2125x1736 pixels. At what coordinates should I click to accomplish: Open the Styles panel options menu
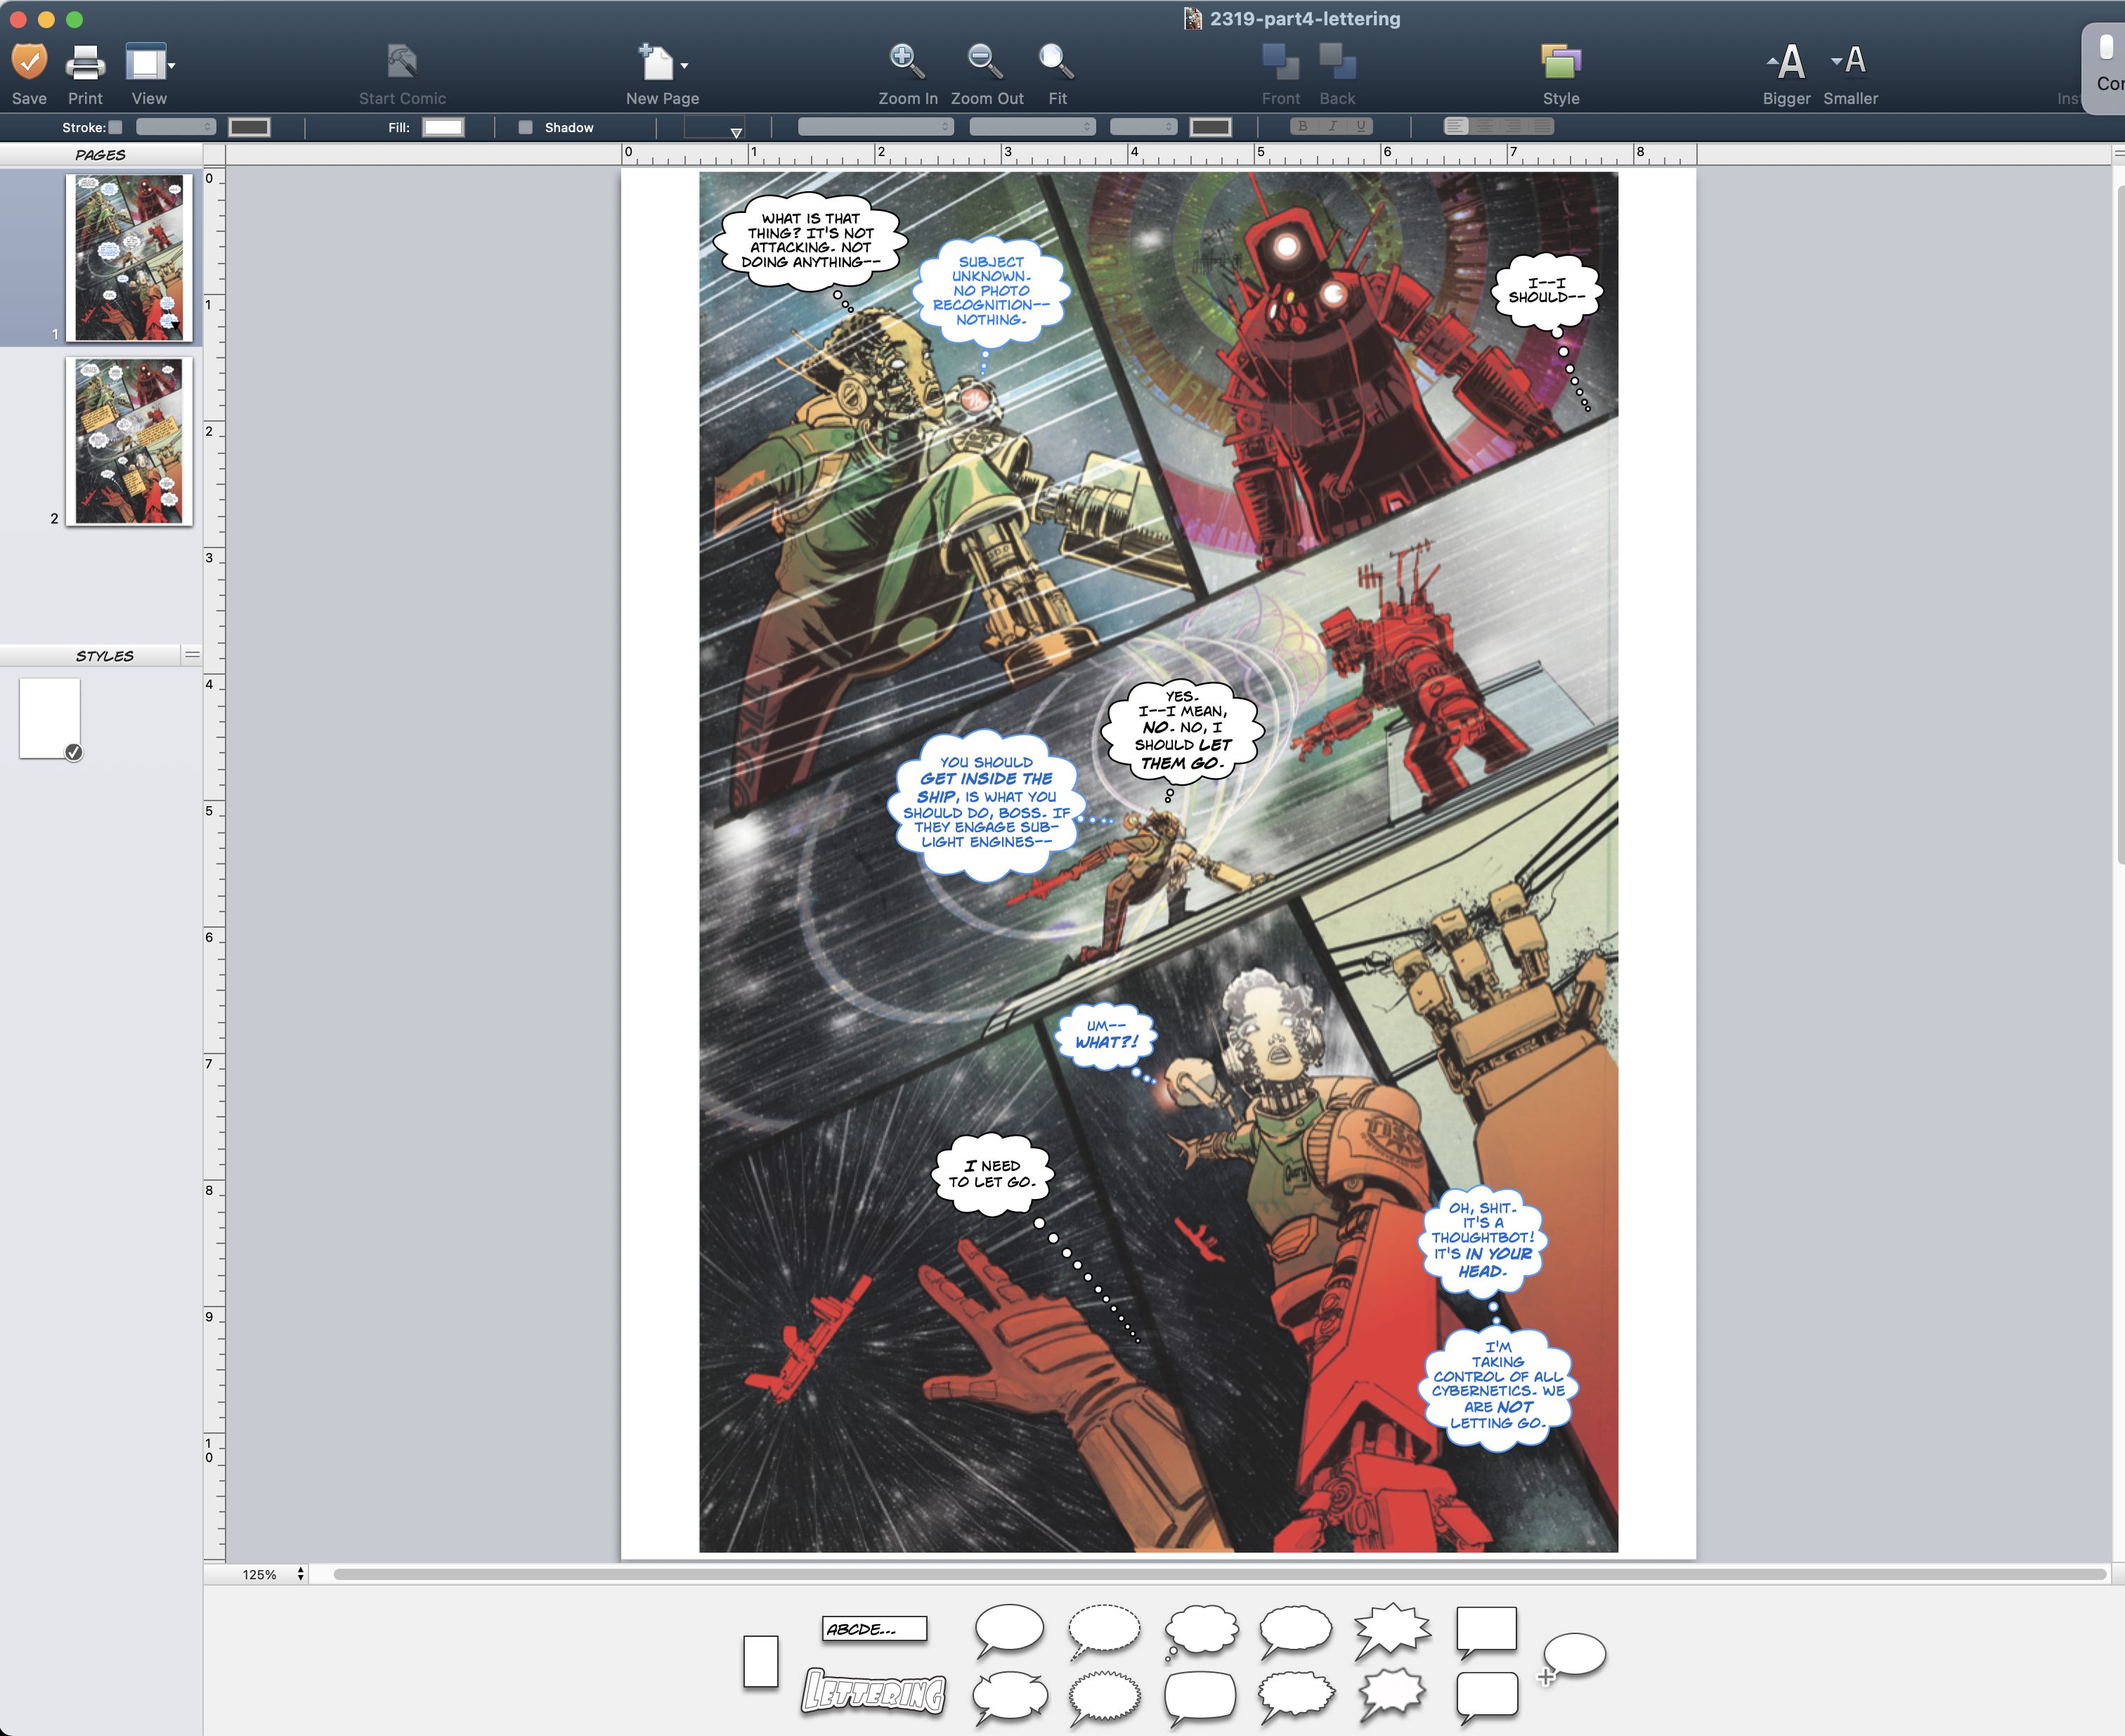192,655
